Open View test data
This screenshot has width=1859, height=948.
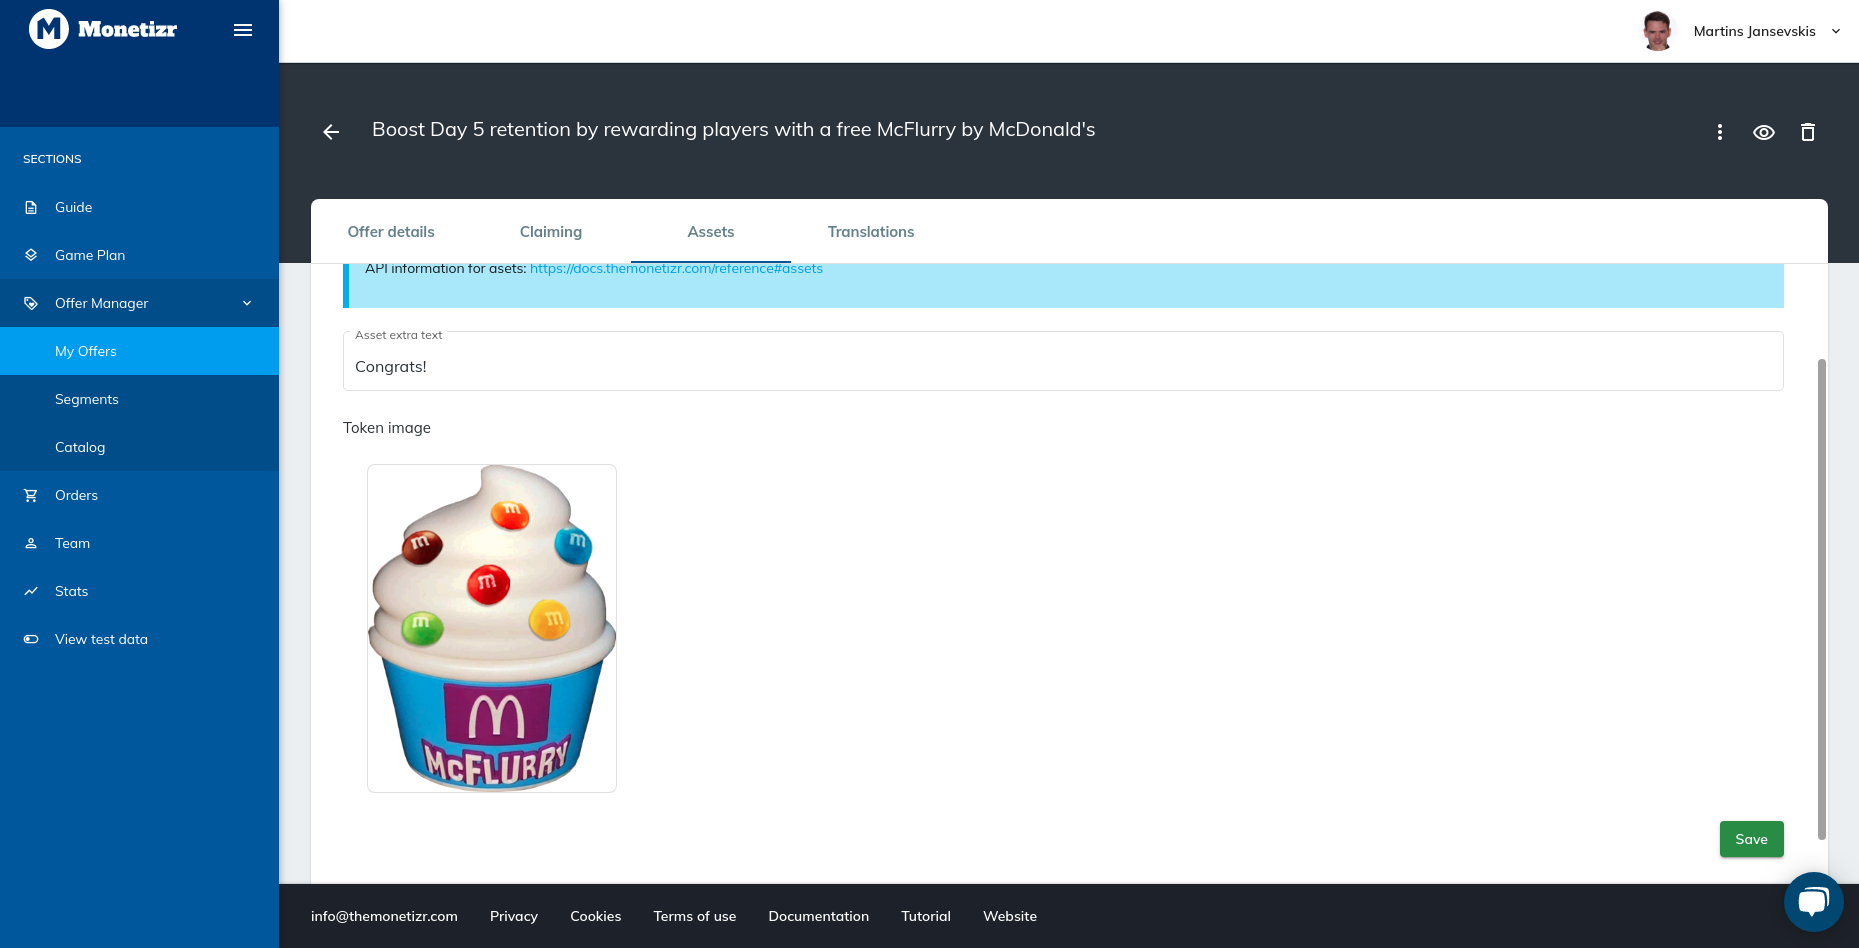coord(139,639)
